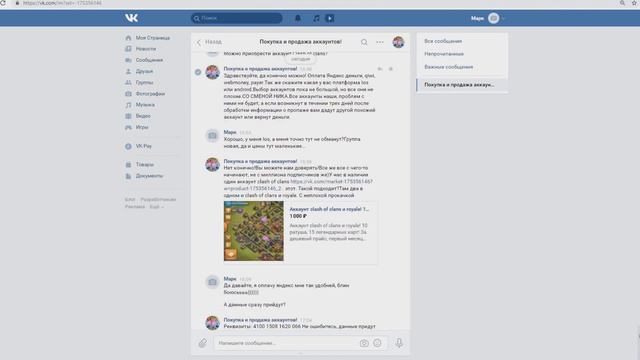Open Clash of Clans product thumbnail image
The width and height of the screenshot is (640, 360).
(x=253, y=231)
